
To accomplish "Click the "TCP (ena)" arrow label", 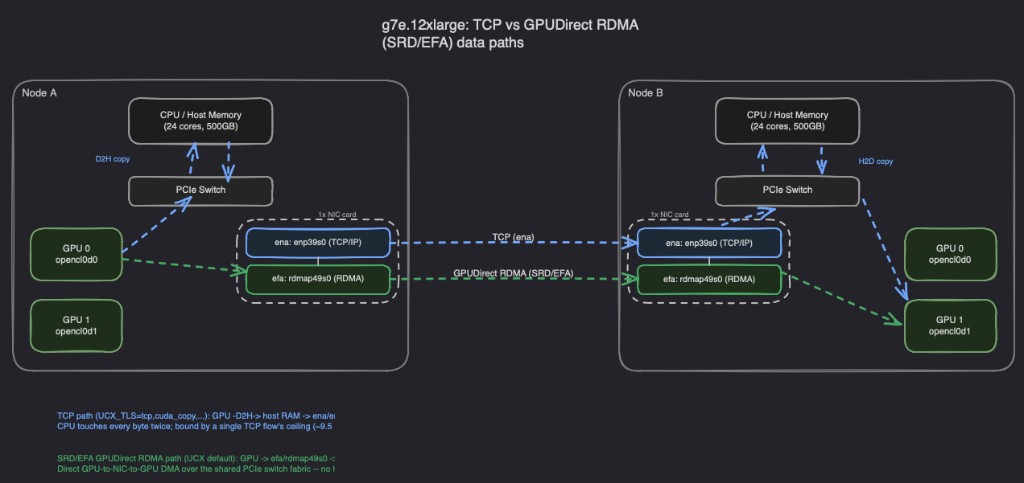I will click(x=513, y=237).
